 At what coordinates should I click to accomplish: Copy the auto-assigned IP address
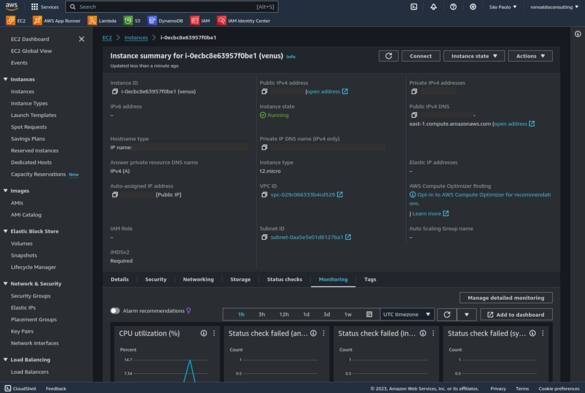point(115,194)
